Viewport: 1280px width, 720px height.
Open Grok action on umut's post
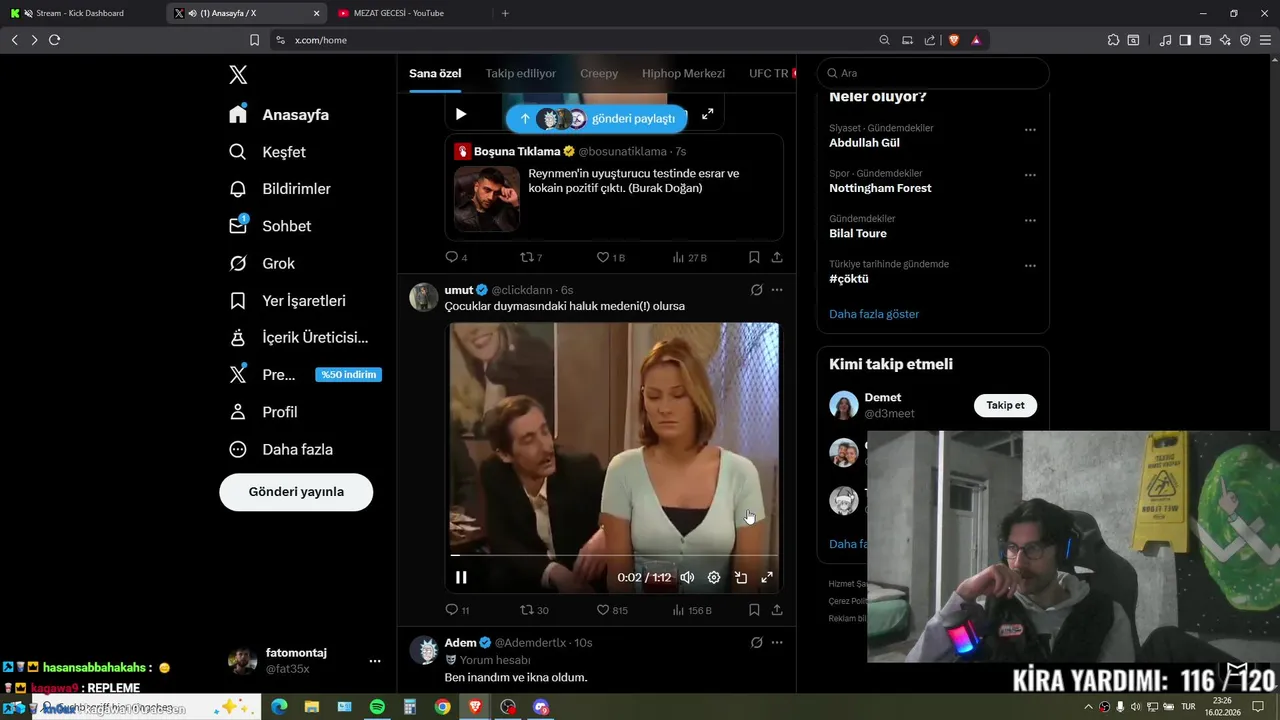point(756,290)
